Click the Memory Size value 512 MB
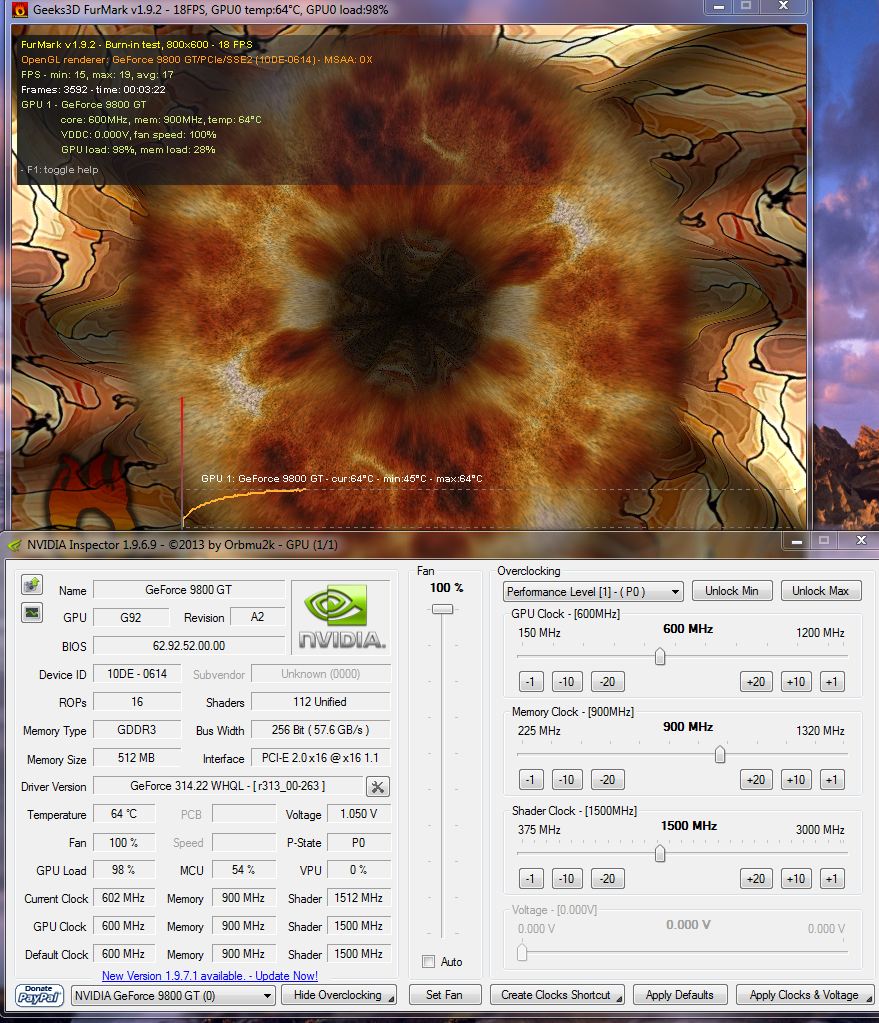 137,758
